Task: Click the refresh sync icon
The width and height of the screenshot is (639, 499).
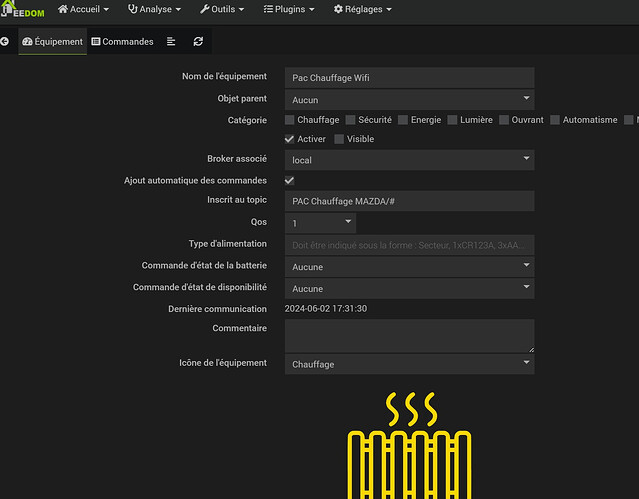Action: point(198,41)
